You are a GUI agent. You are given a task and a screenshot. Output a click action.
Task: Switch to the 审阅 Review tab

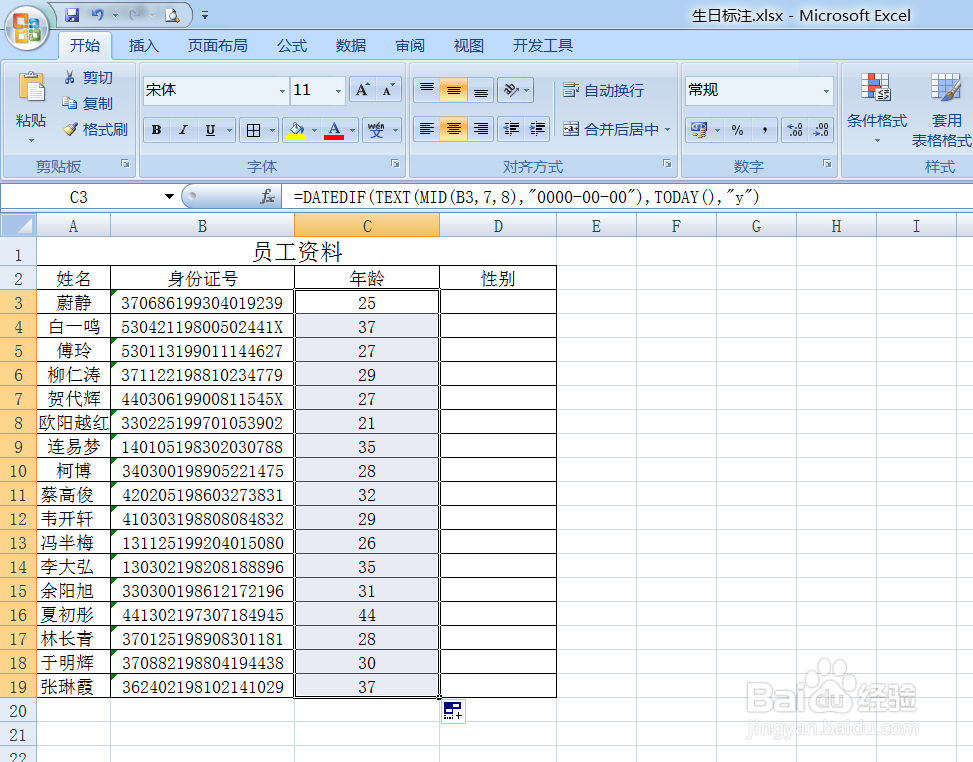pyautogui.click(x=410, y=45)
